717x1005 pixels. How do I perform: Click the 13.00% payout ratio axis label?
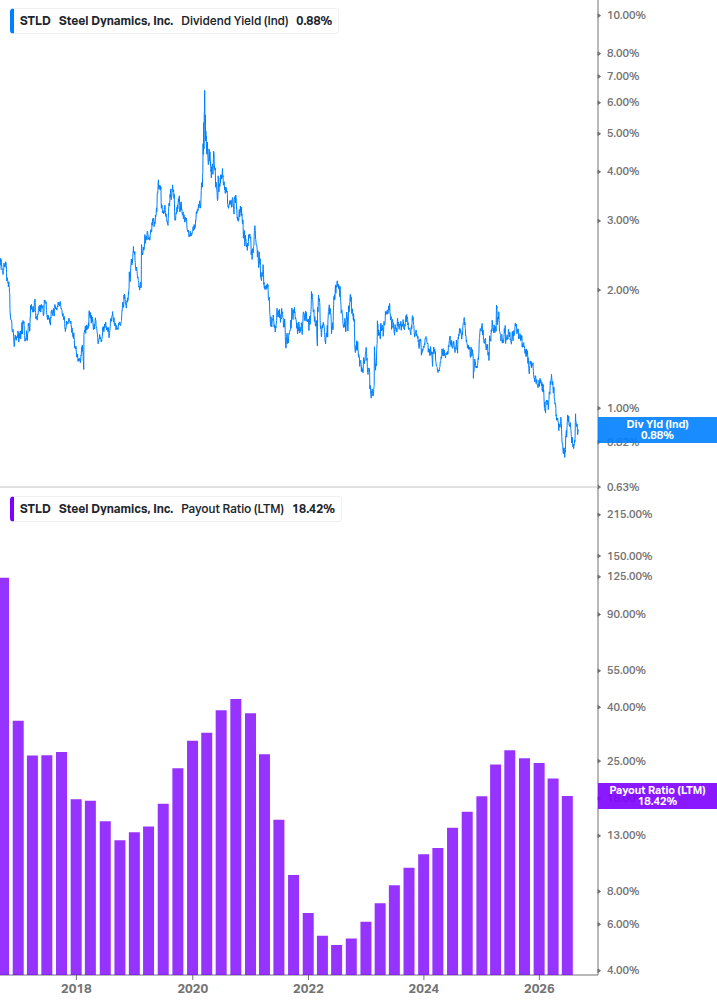[626, 835]
